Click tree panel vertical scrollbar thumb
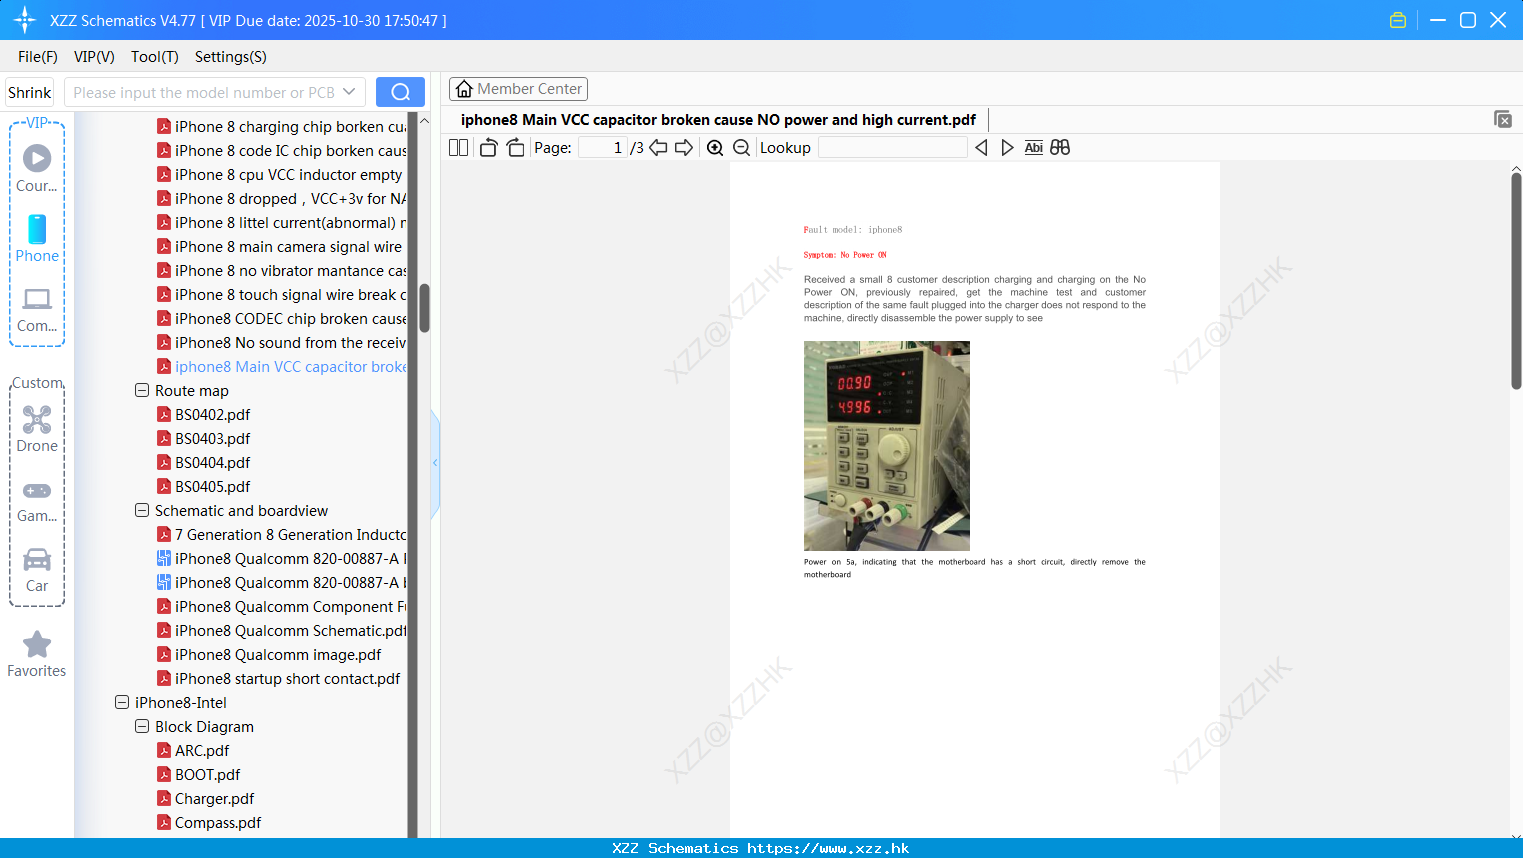 424,308
